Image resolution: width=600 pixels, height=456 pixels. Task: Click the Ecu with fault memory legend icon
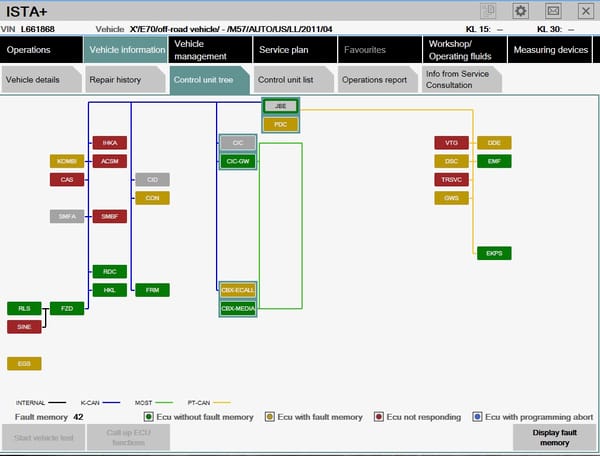click(270, 417)
